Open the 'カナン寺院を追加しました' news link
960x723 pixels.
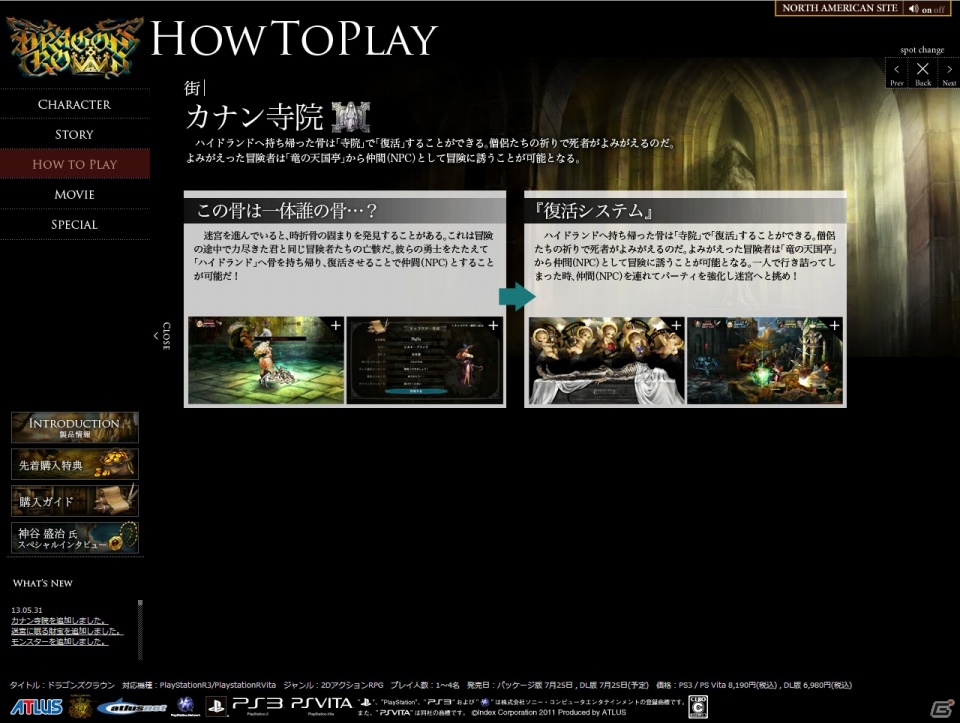click(x=59, y=621)
